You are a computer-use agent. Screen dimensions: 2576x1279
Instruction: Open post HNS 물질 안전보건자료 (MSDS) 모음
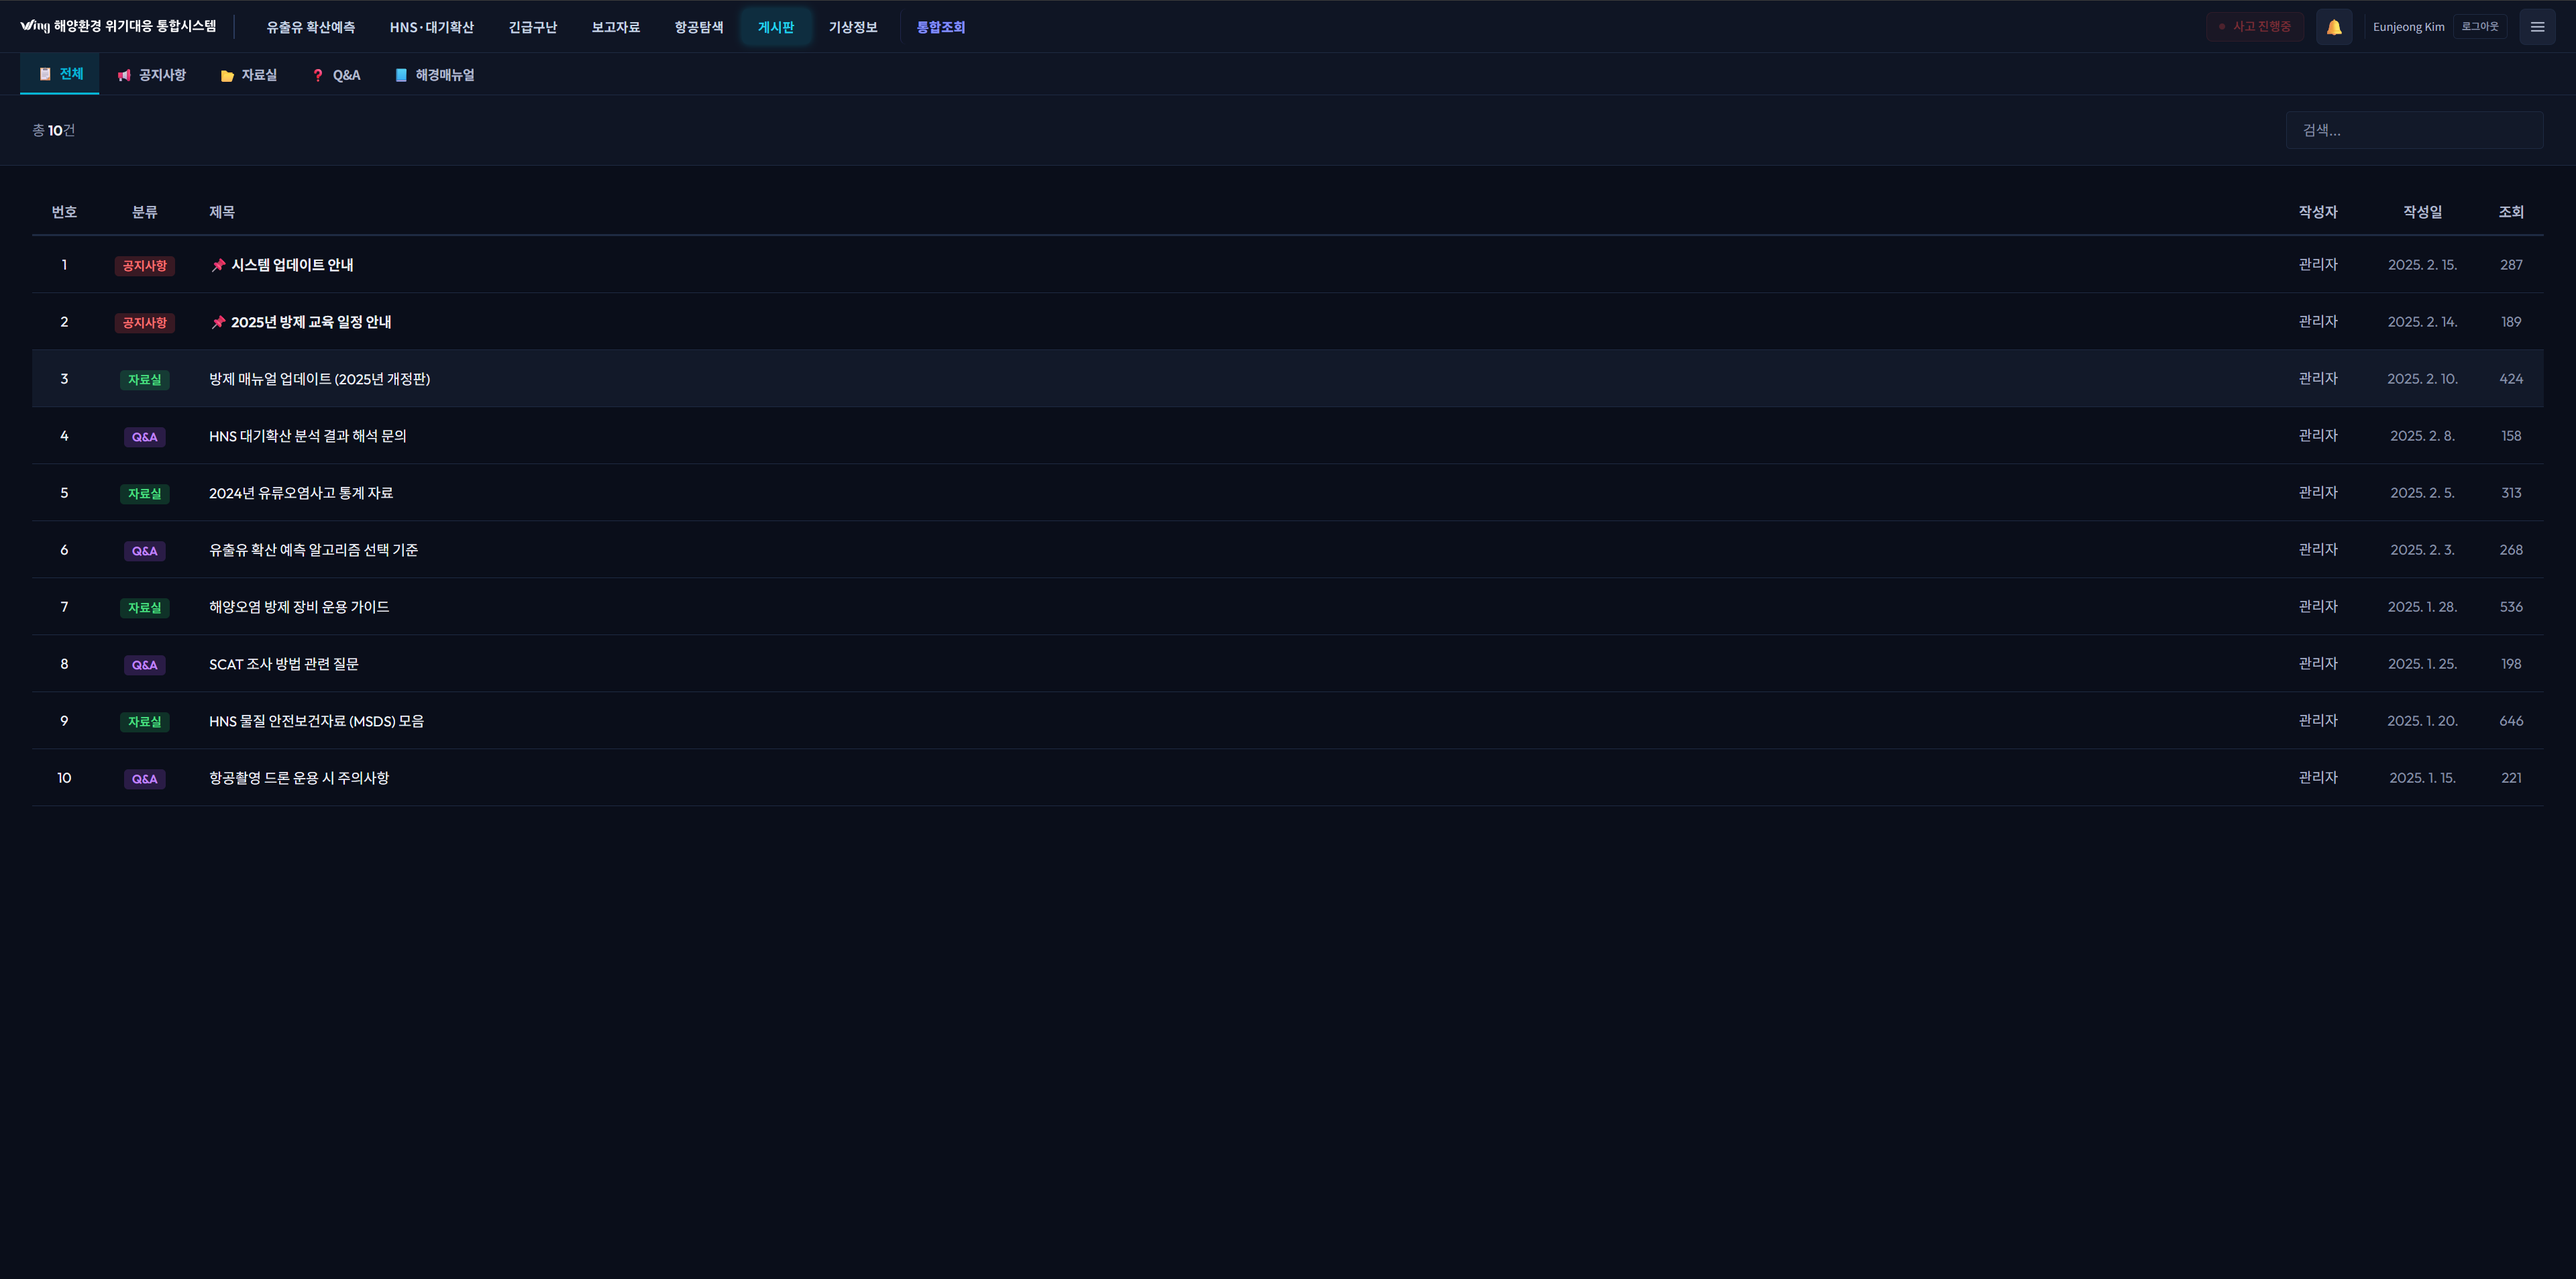[x=316, y=721]
